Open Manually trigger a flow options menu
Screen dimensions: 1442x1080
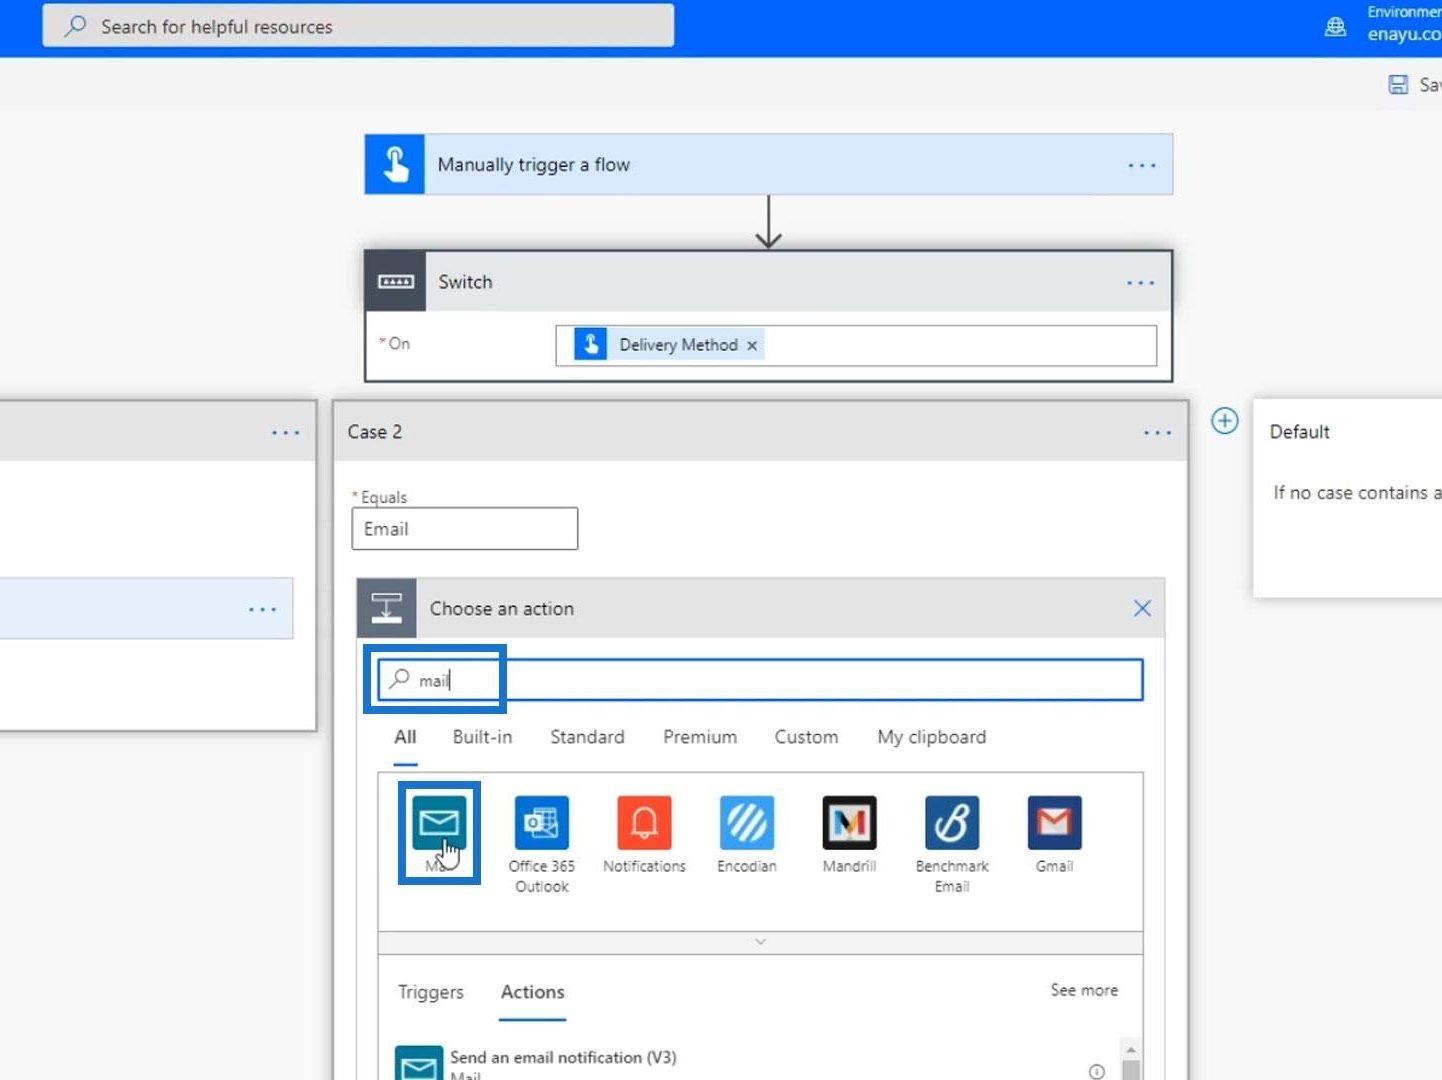[1142, 165]
